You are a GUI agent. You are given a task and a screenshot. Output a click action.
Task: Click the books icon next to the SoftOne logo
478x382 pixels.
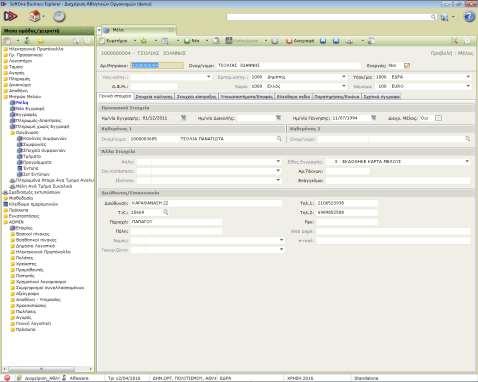(x=35, y=16)
